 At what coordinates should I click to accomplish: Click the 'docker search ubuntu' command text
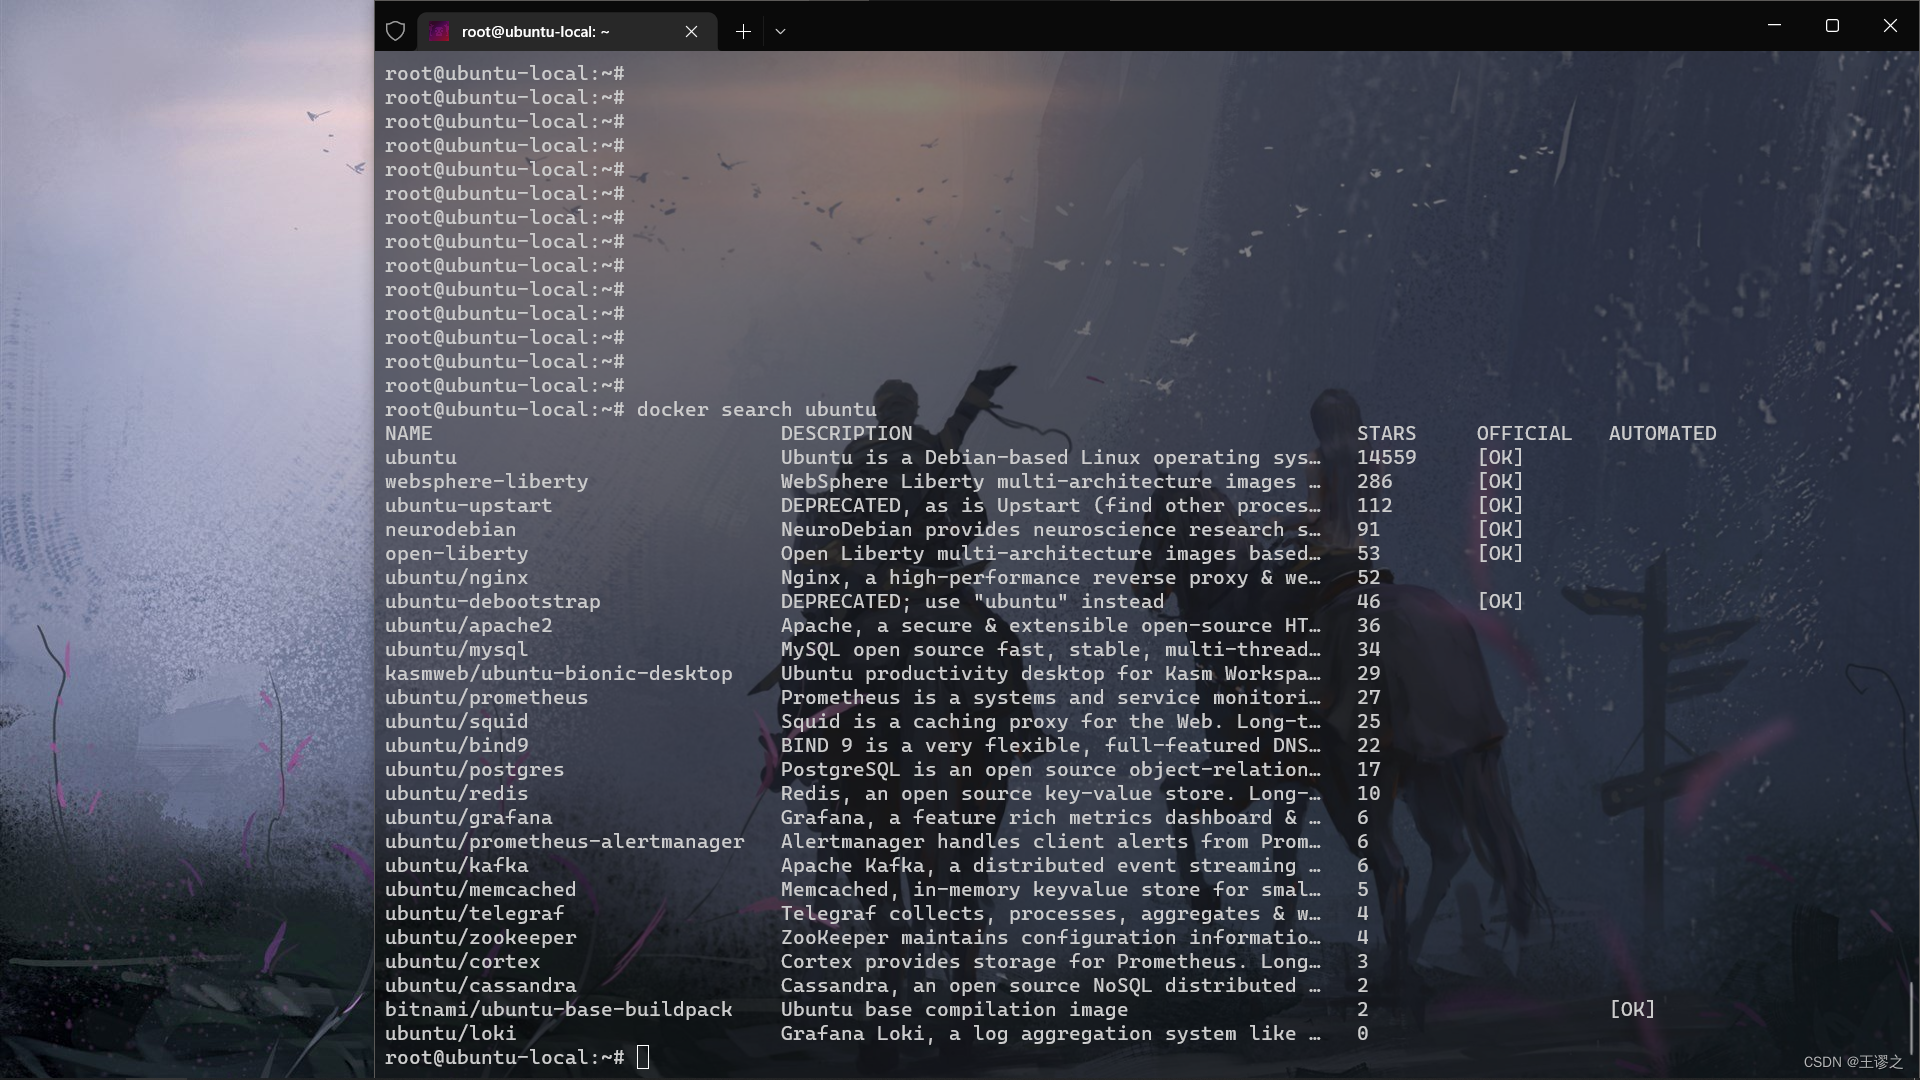point(756,409)
